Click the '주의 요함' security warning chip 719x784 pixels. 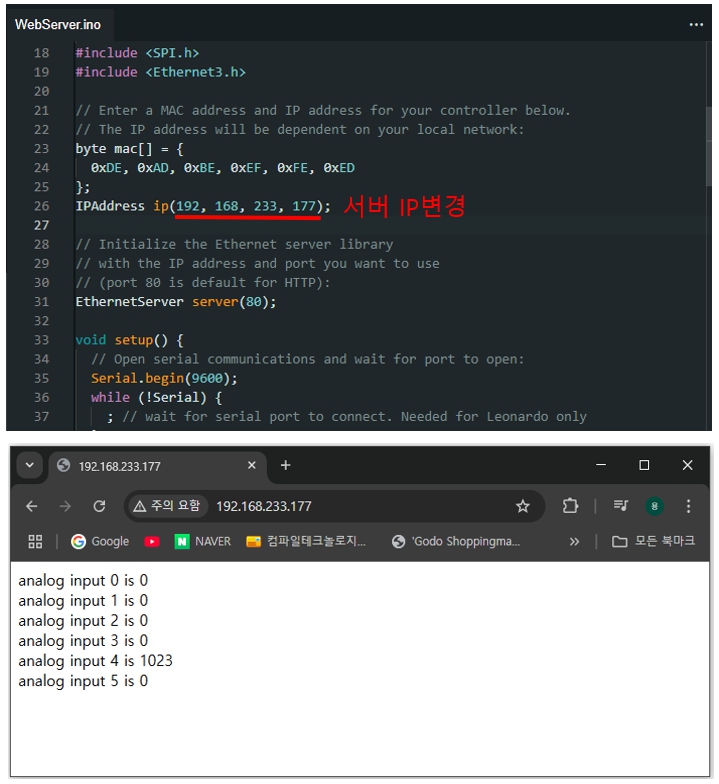click(166, 507)
